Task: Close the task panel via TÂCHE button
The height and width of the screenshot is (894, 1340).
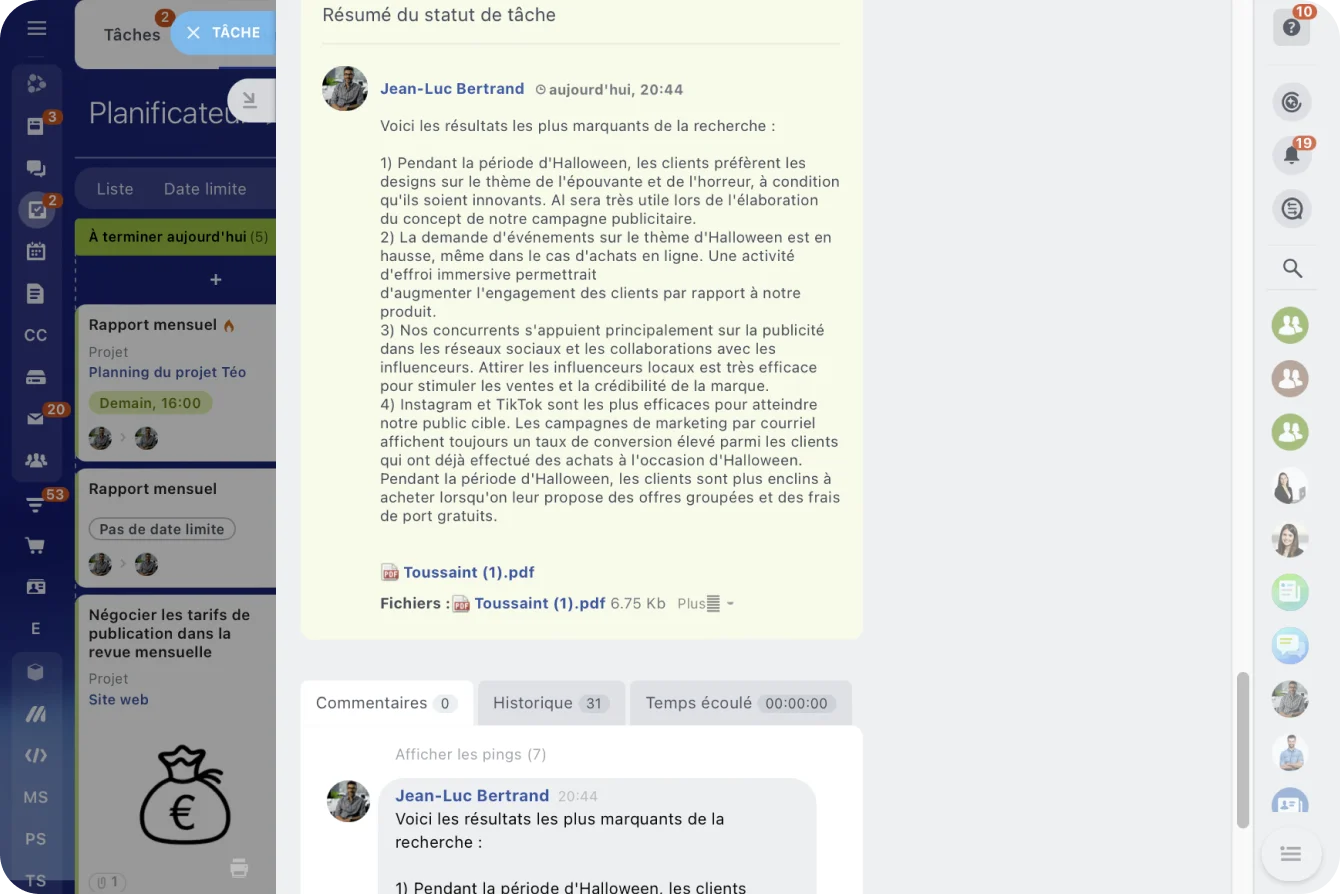Action: pos(223,32)
